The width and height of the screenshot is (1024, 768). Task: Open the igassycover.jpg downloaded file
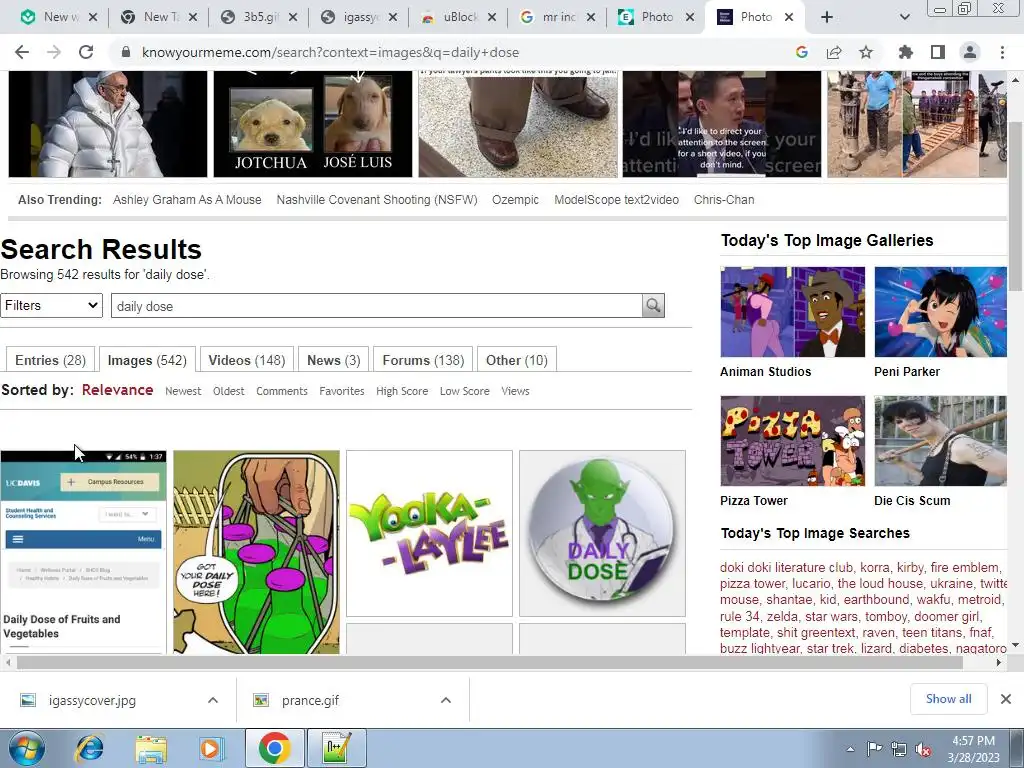[92, 700]
